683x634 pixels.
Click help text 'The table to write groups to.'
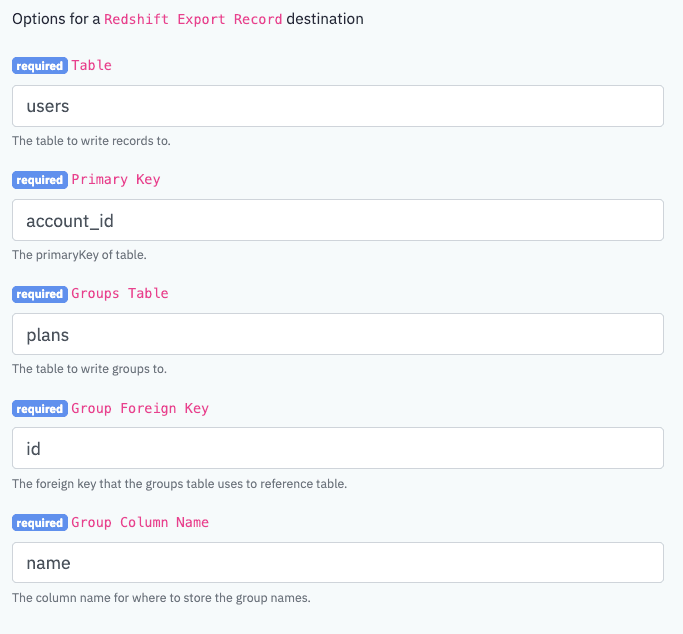click(89, 369)
